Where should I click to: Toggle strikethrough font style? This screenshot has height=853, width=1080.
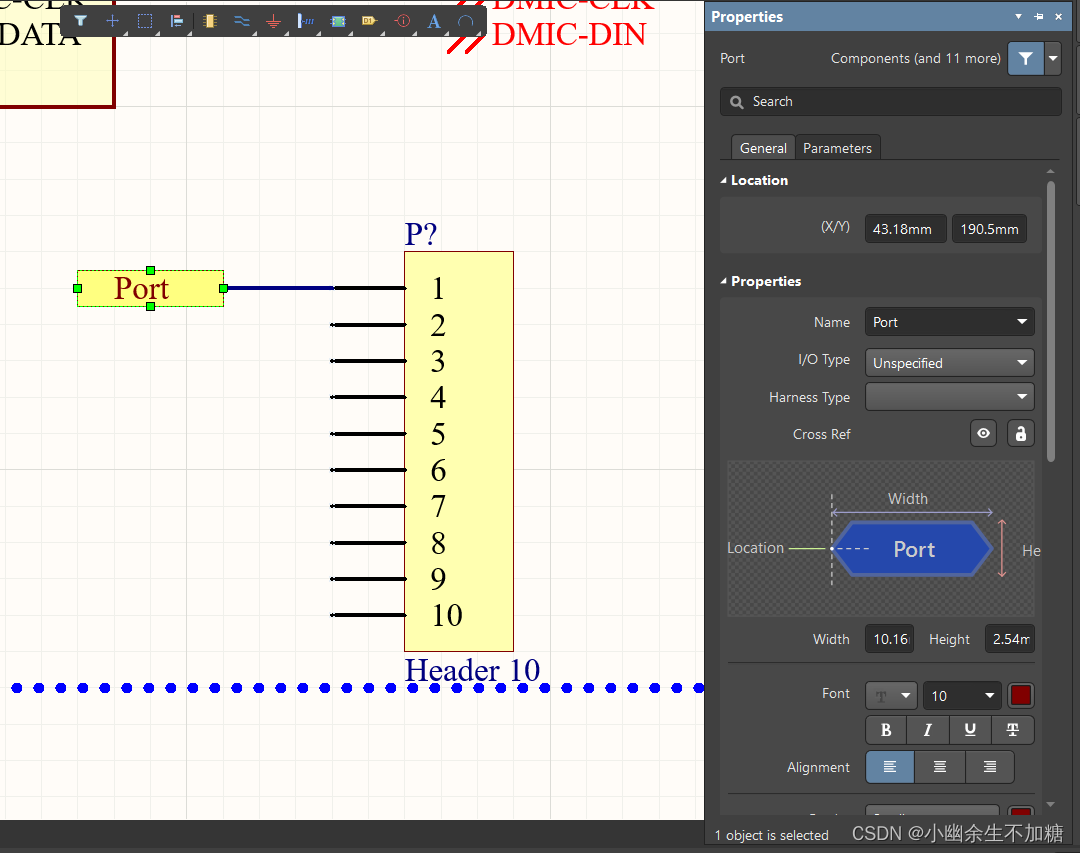point(1012,730)
